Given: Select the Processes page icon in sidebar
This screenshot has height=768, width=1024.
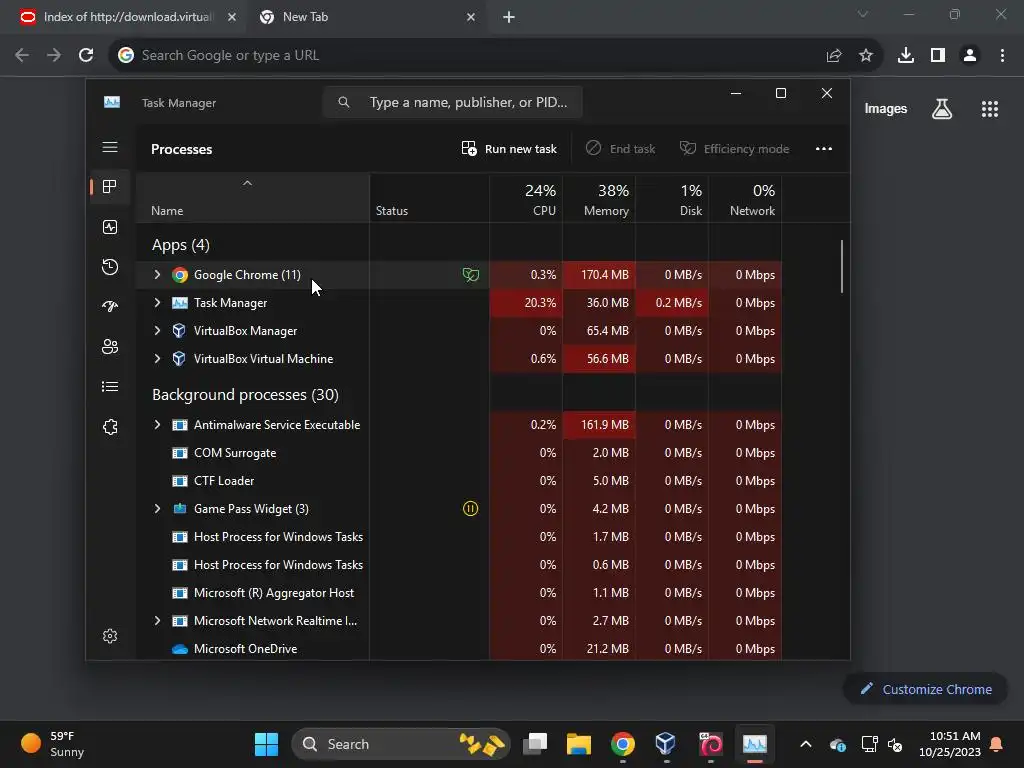Looking at the screenshot, I should pyautogui.click(x=110, y=187).
